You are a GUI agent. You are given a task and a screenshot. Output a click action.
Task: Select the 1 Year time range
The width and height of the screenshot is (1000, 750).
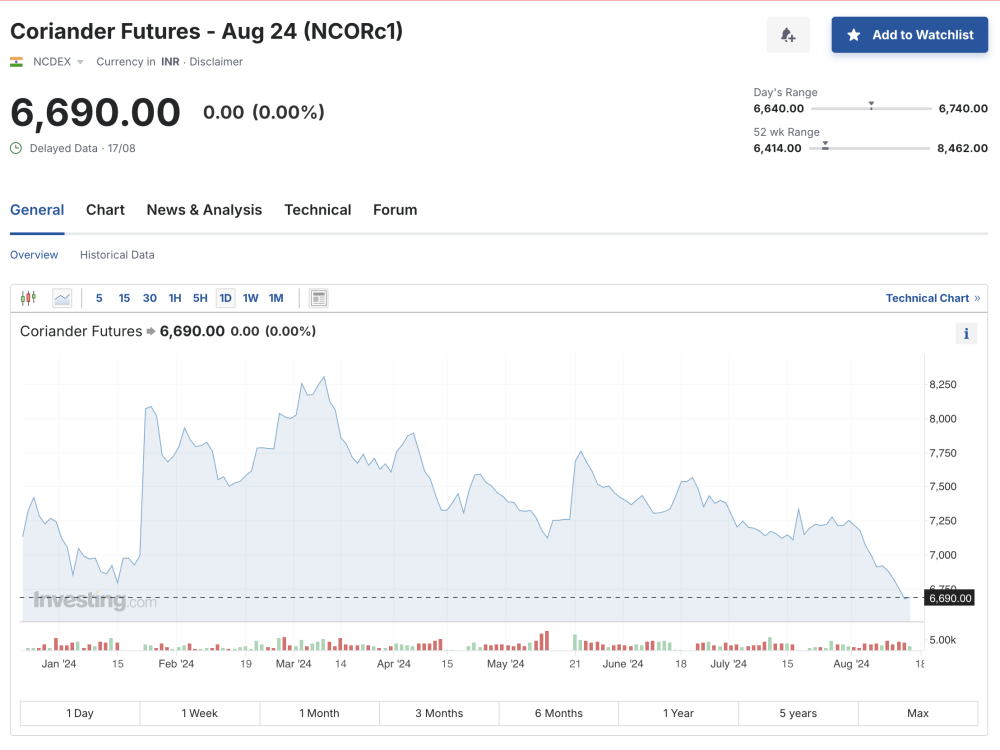coord(678,713)
